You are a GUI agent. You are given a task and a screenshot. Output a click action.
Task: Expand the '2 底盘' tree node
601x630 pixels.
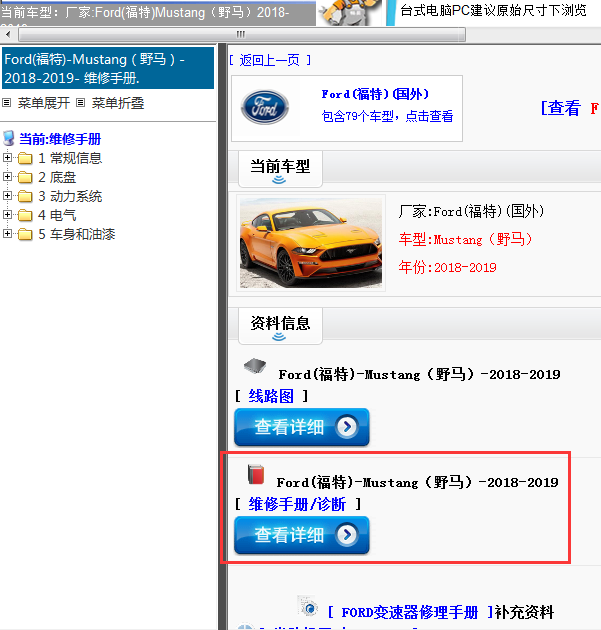point(7,177)
